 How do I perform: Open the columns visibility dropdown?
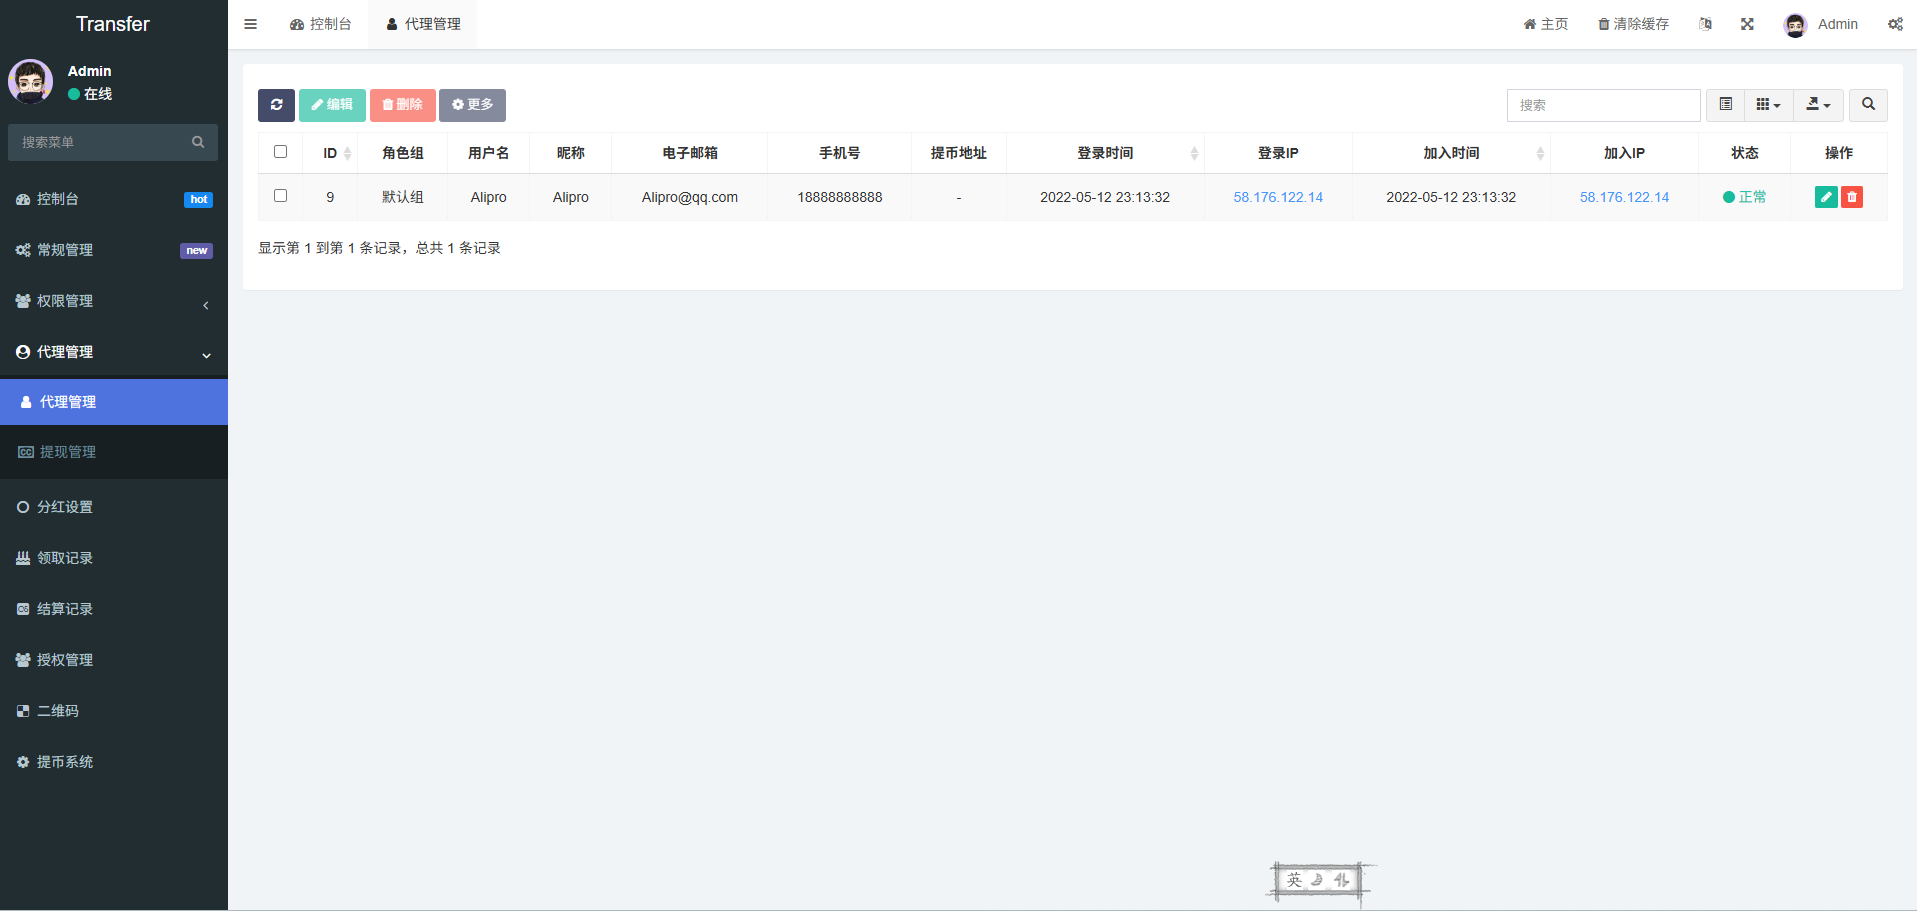pyautogui.click(x=1767, y=105)
